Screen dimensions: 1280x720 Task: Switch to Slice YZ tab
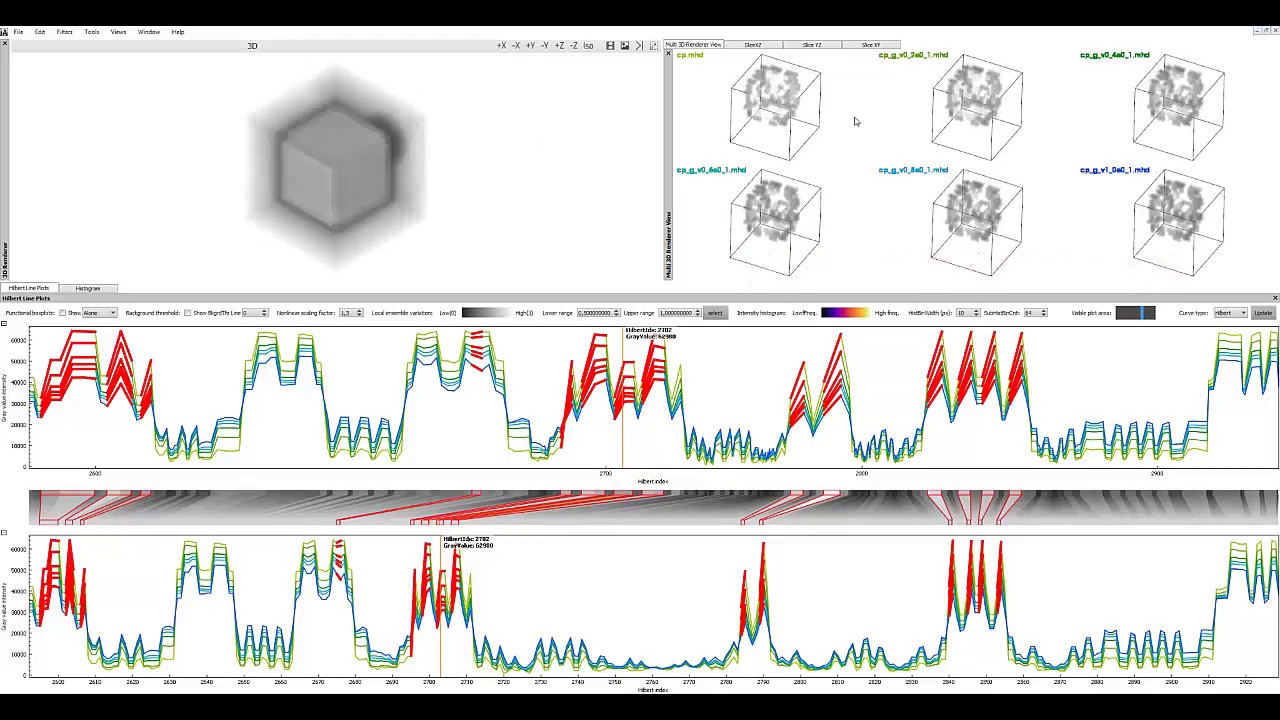[x=812, y=45]
